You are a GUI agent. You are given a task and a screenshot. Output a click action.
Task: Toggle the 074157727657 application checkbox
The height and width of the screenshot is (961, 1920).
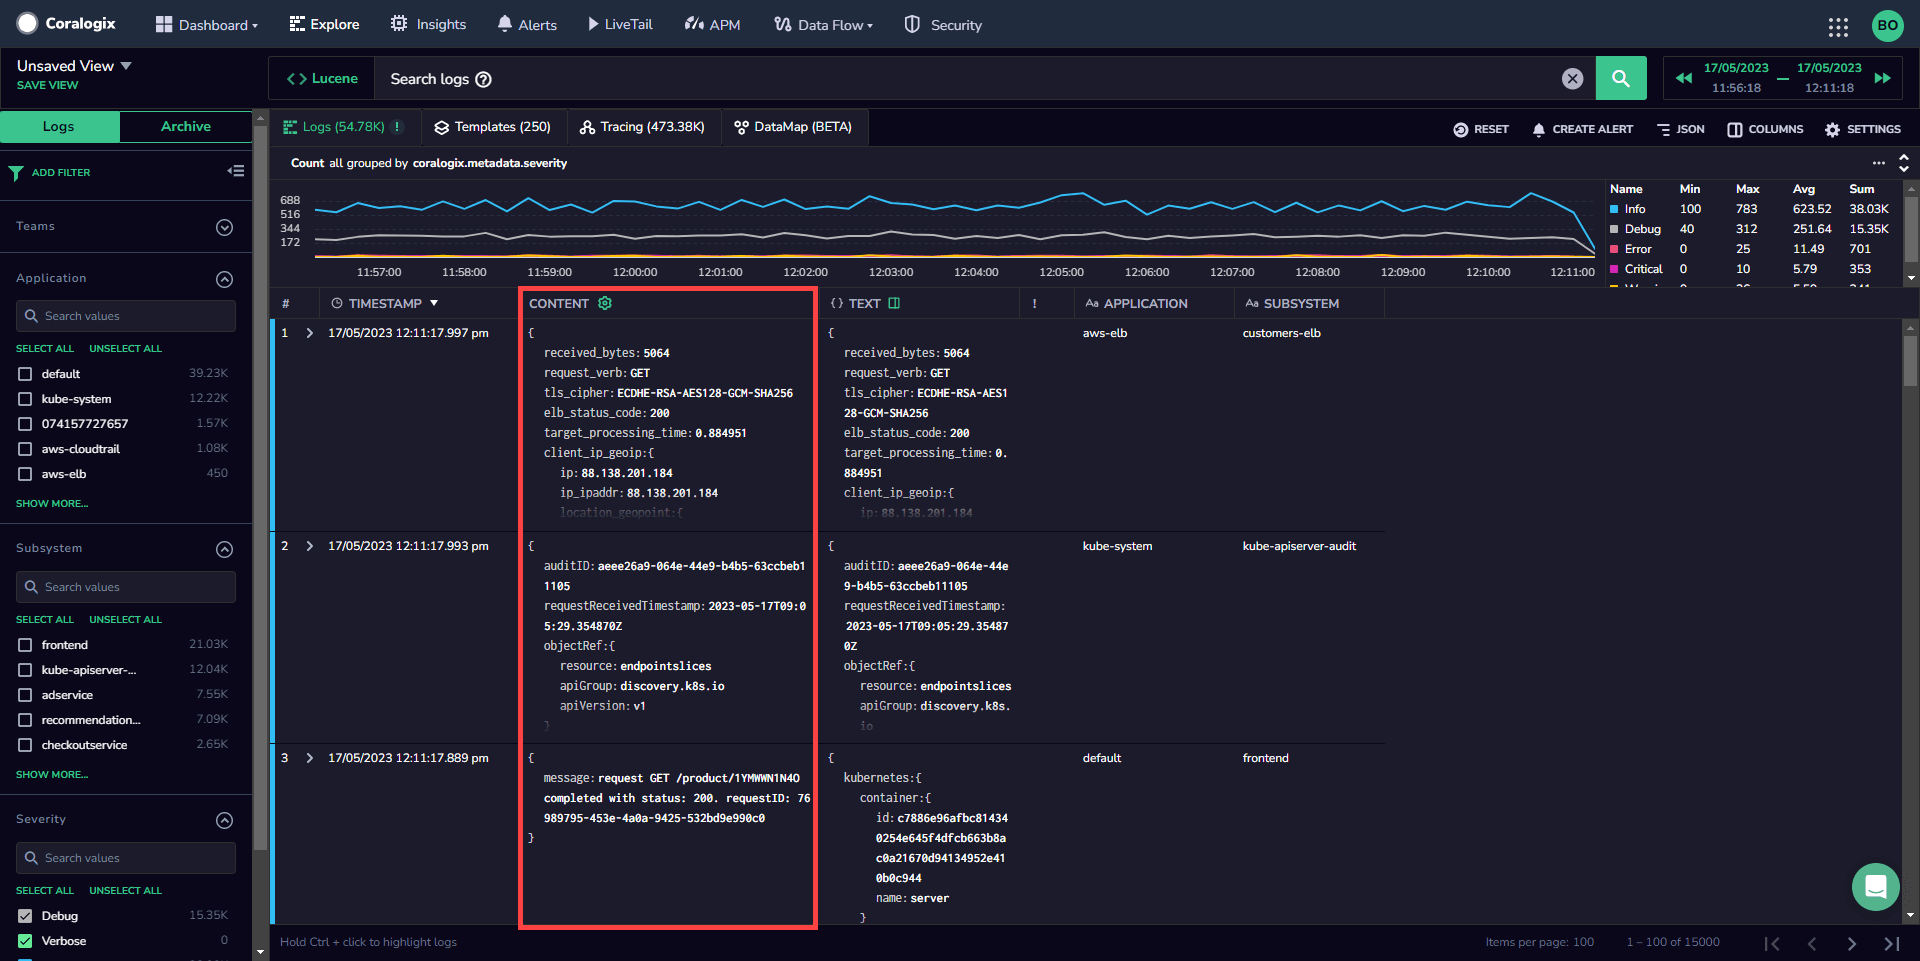pos(25,424)
